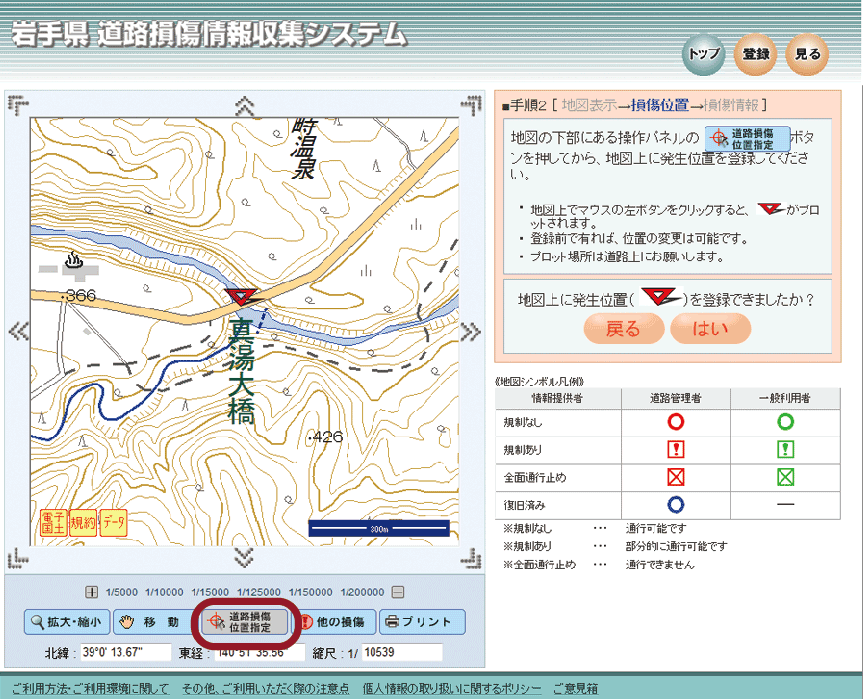863x699 pixels.
Task: Set map scale to 1/10000
Action: 164,592
